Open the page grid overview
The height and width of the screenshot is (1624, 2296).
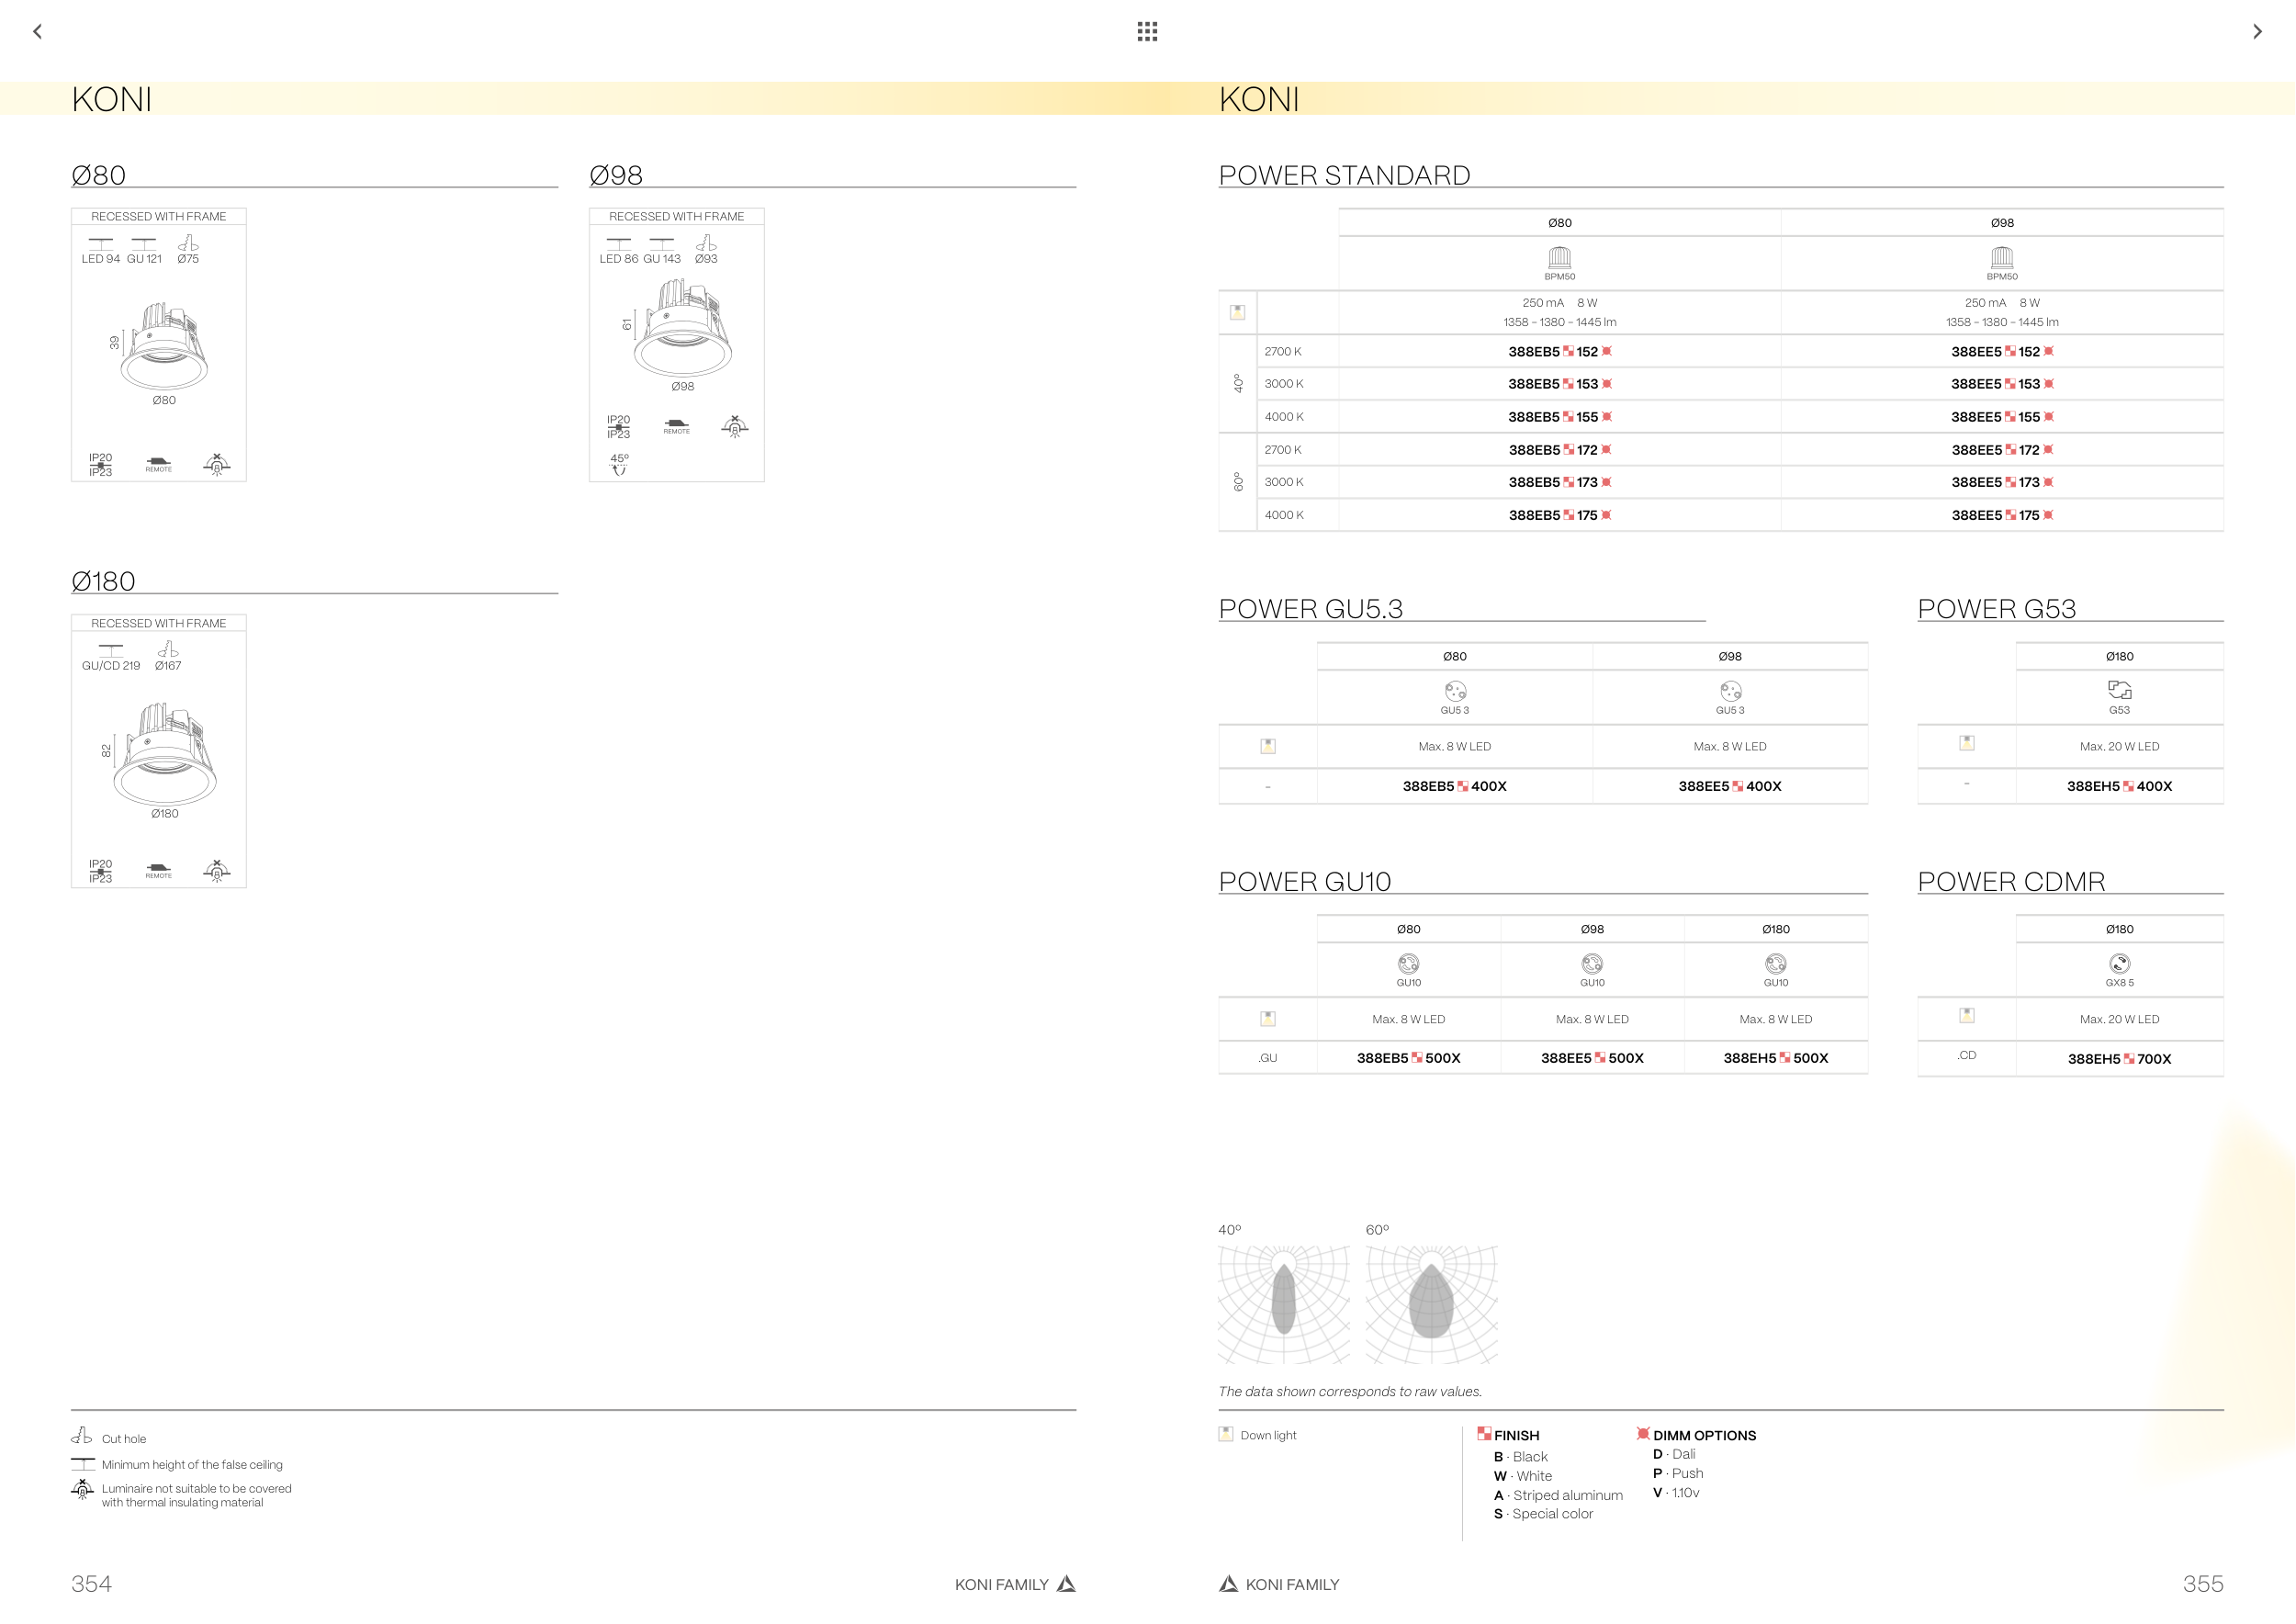point(1147,32)
